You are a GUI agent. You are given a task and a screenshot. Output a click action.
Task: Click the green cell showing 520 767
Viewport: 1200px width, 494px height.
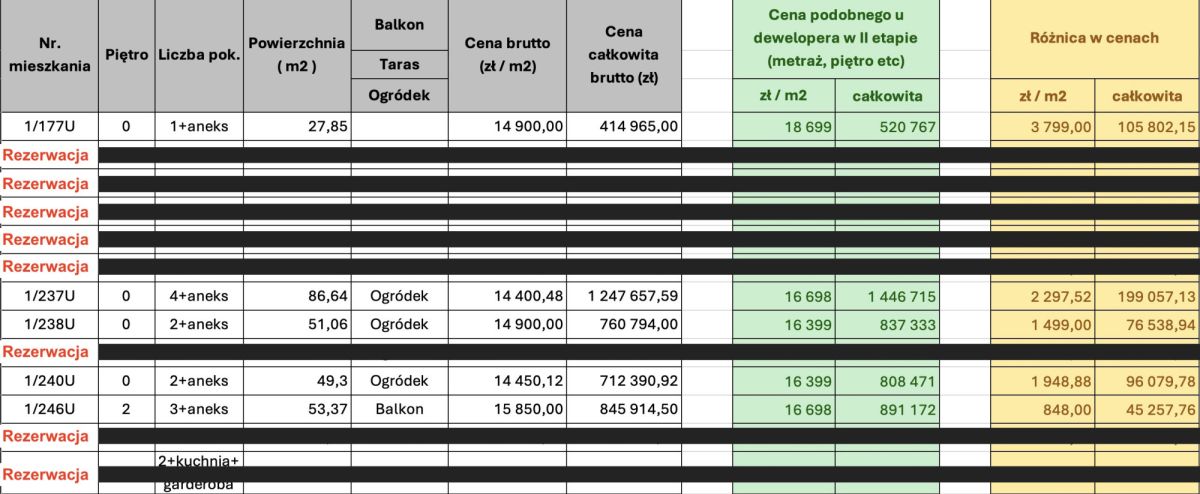[x=887, y=126]
